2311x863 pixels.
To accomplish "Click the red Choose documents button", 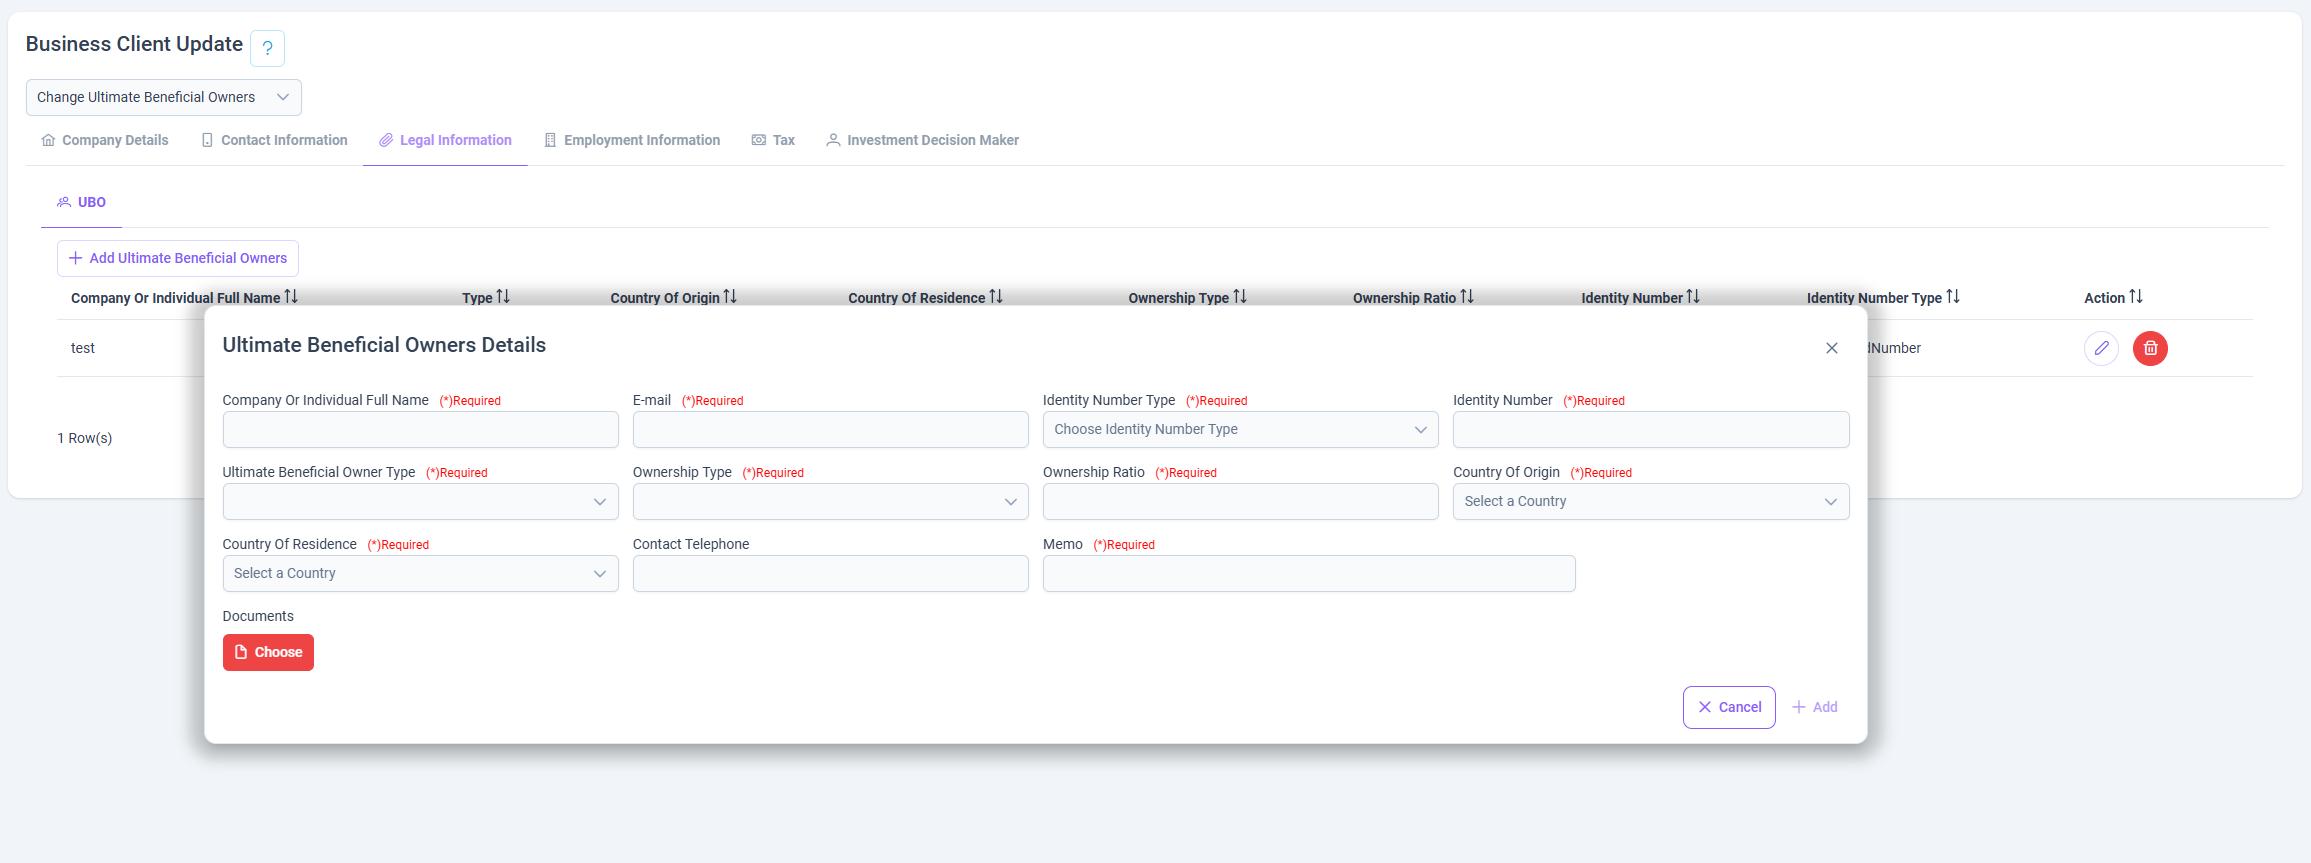I will 268,652.
